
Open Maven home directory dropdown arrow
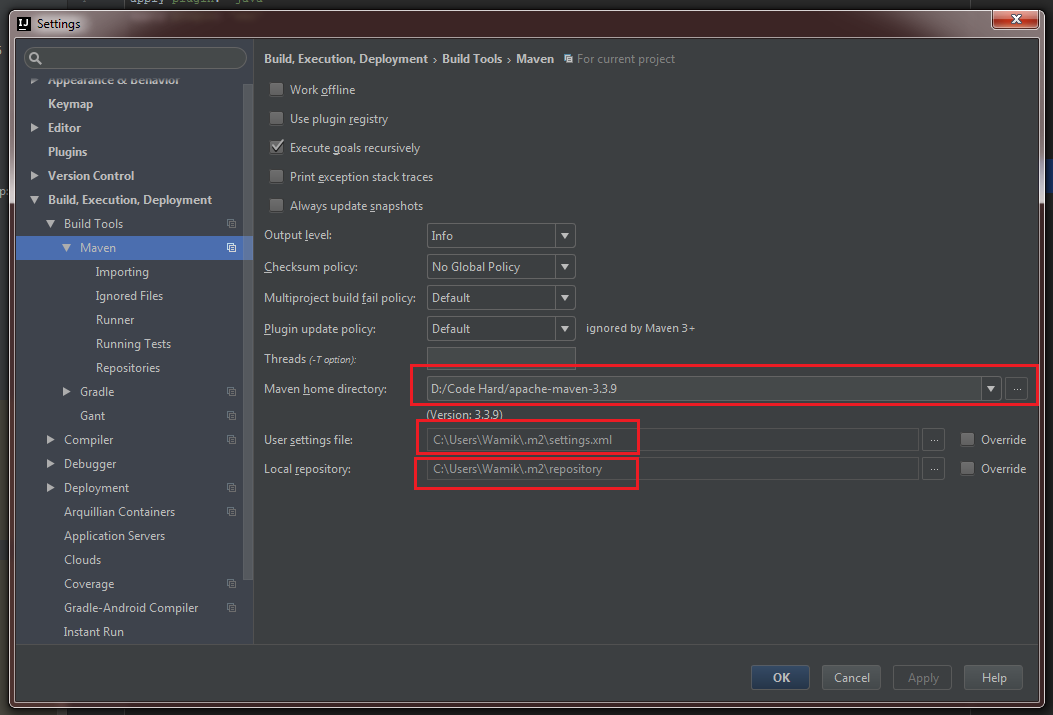pyautogui.click(x=991, y=389)
